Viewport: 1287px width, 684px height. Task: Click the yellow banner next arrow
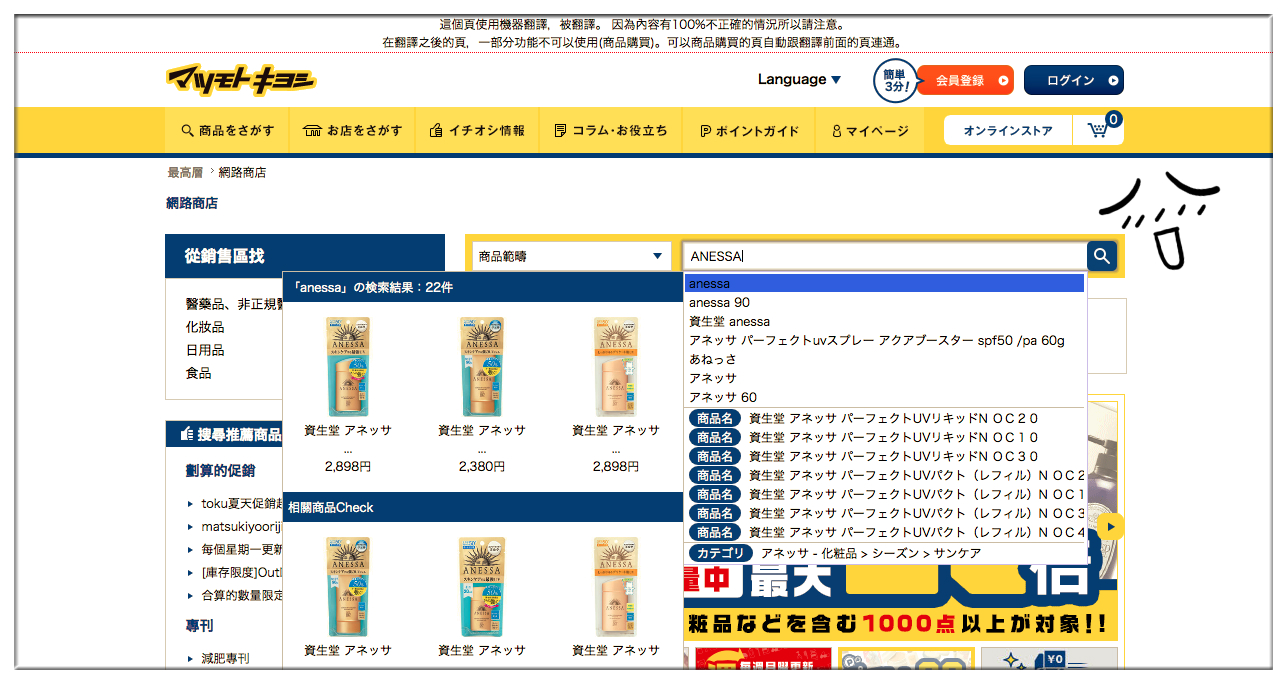[x=1111, y=526]
